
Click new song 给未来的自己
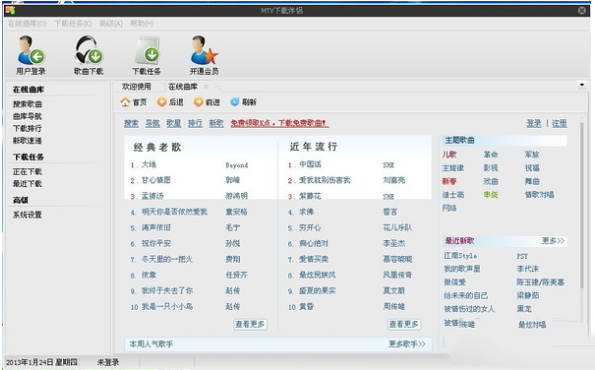point(466,295)
